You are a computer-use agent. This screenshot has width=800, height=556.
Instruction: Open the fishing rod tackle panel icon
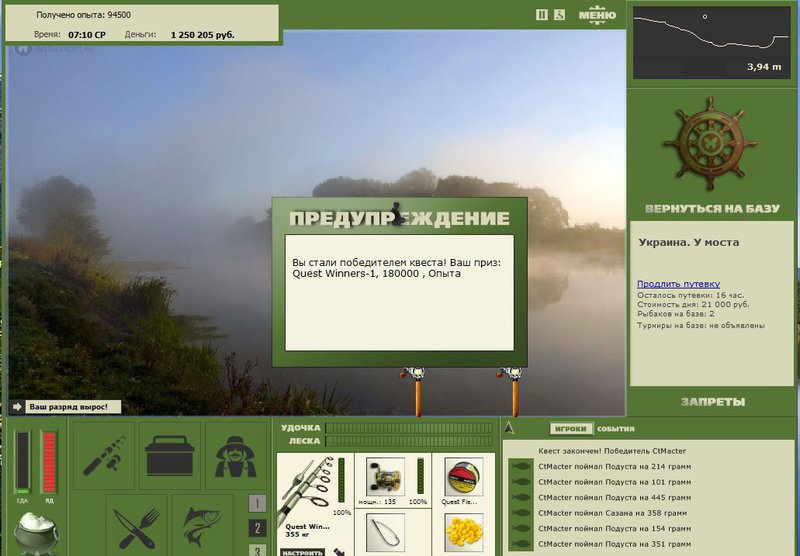click(x=104, y=456)
